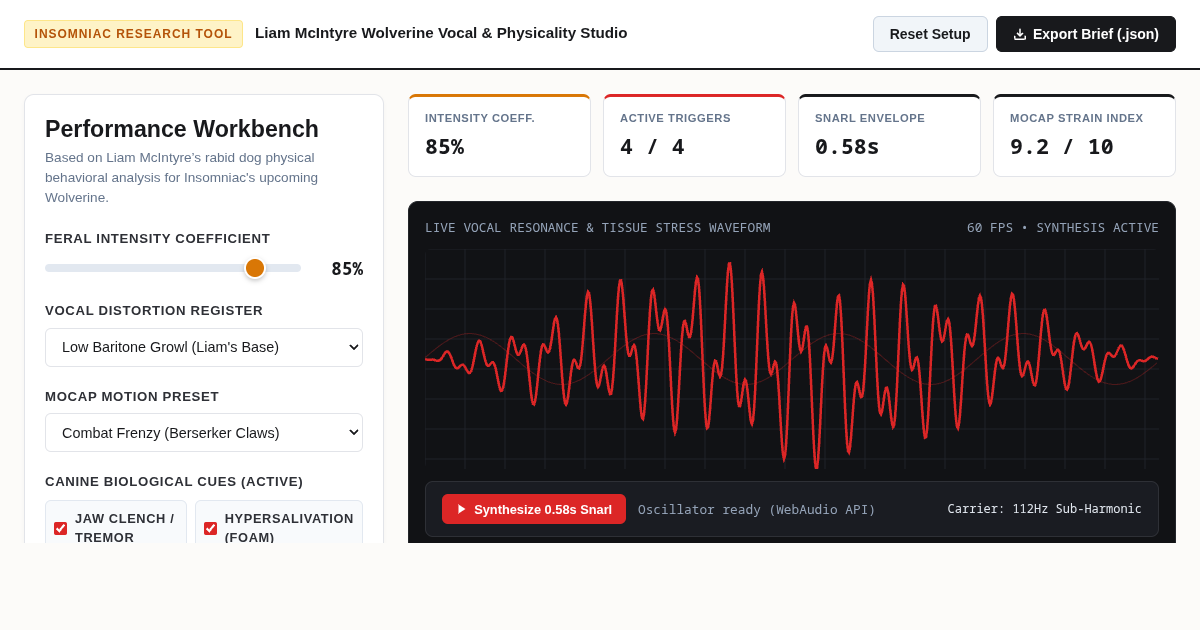The width and height of the screenshot is (1200, 630).
Task: Click the Performance Workbench heading
Action: pyautogui.click(x=182, y=129)
